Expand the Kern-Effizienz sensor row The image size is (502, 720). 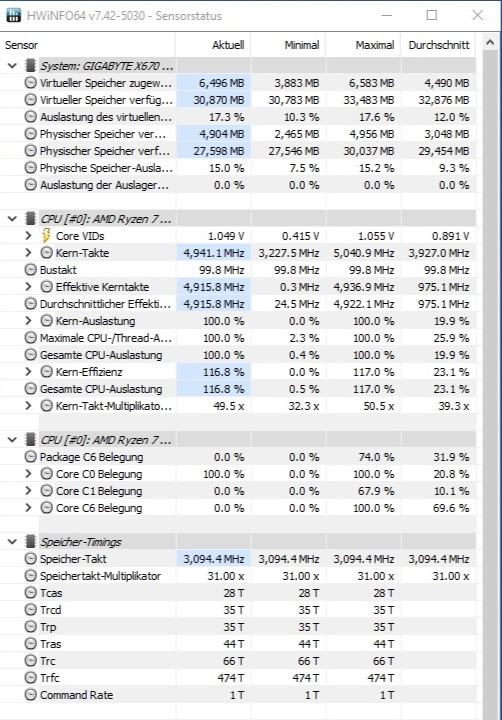pyautogui.click(x=28, y=372)
